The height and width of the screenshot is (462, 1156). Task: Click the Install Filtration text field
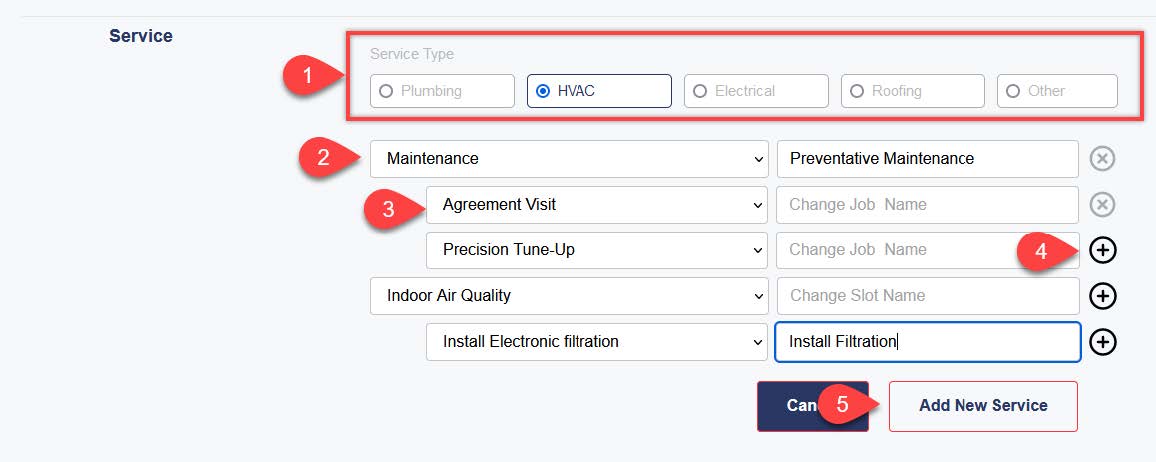(x=927, y=342)
